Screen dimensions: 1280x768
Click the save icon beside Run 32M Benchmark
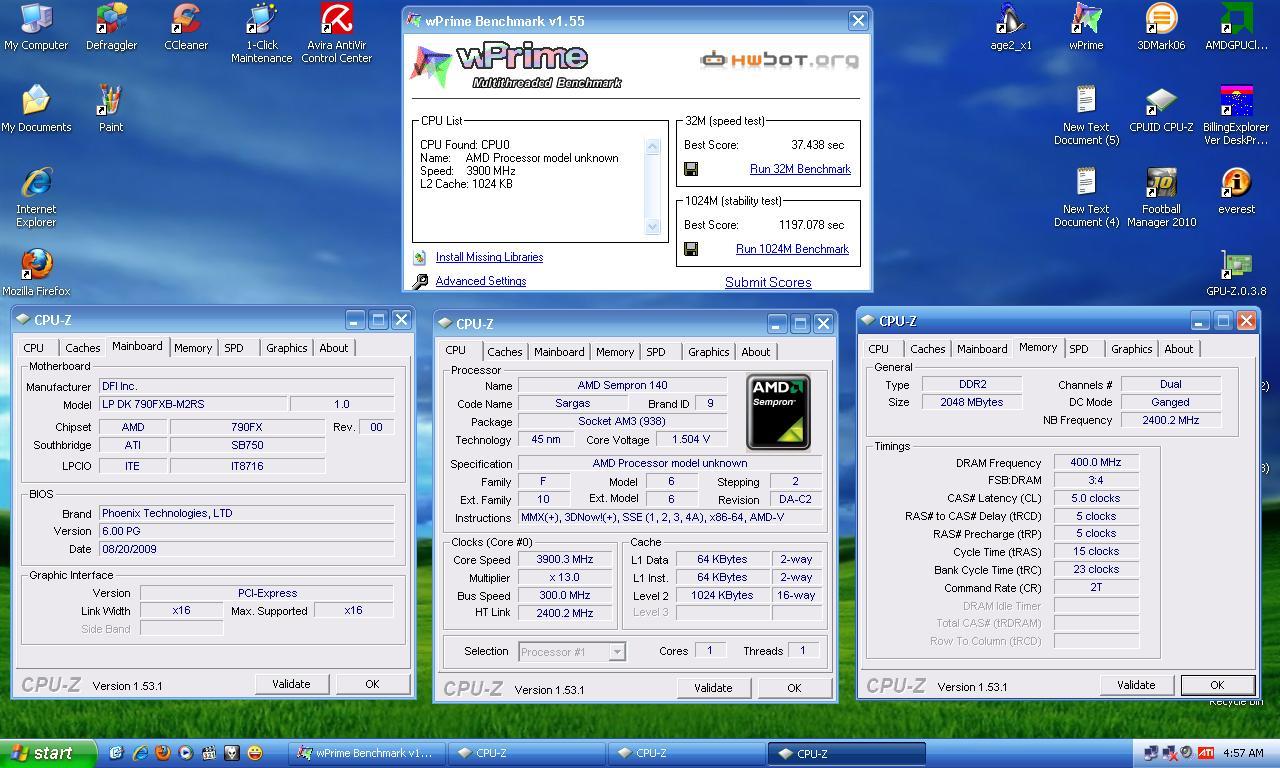[690, 169]
